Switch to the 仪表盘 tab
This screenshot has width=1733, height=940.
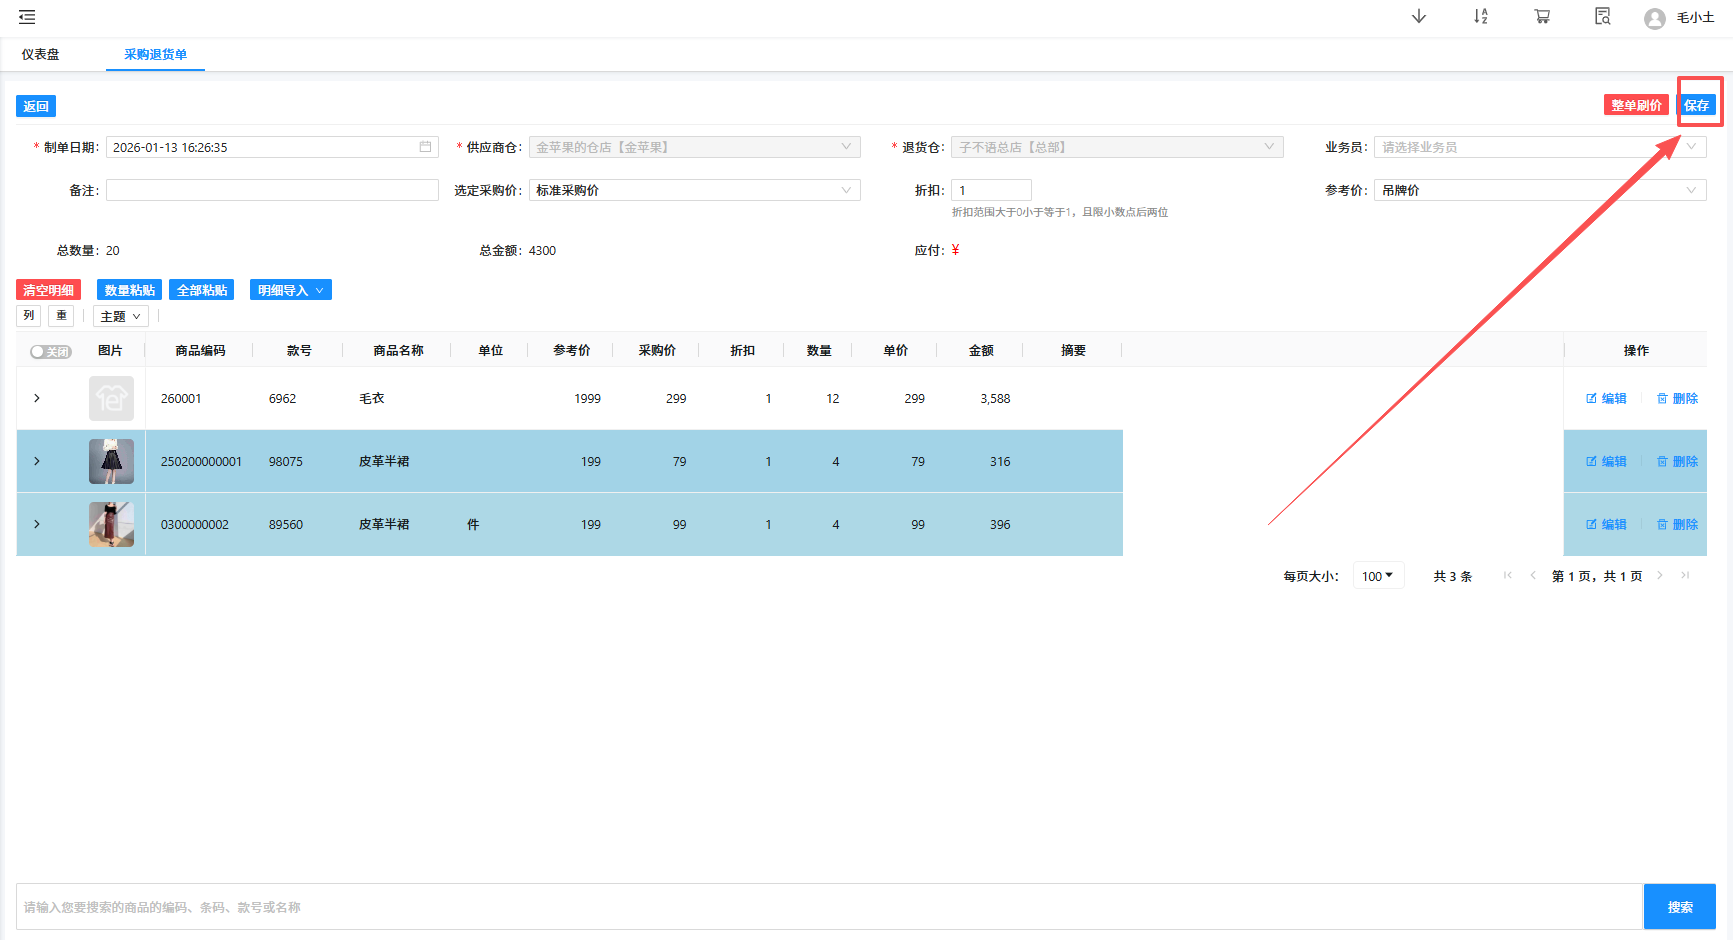[x=41, y=54]
